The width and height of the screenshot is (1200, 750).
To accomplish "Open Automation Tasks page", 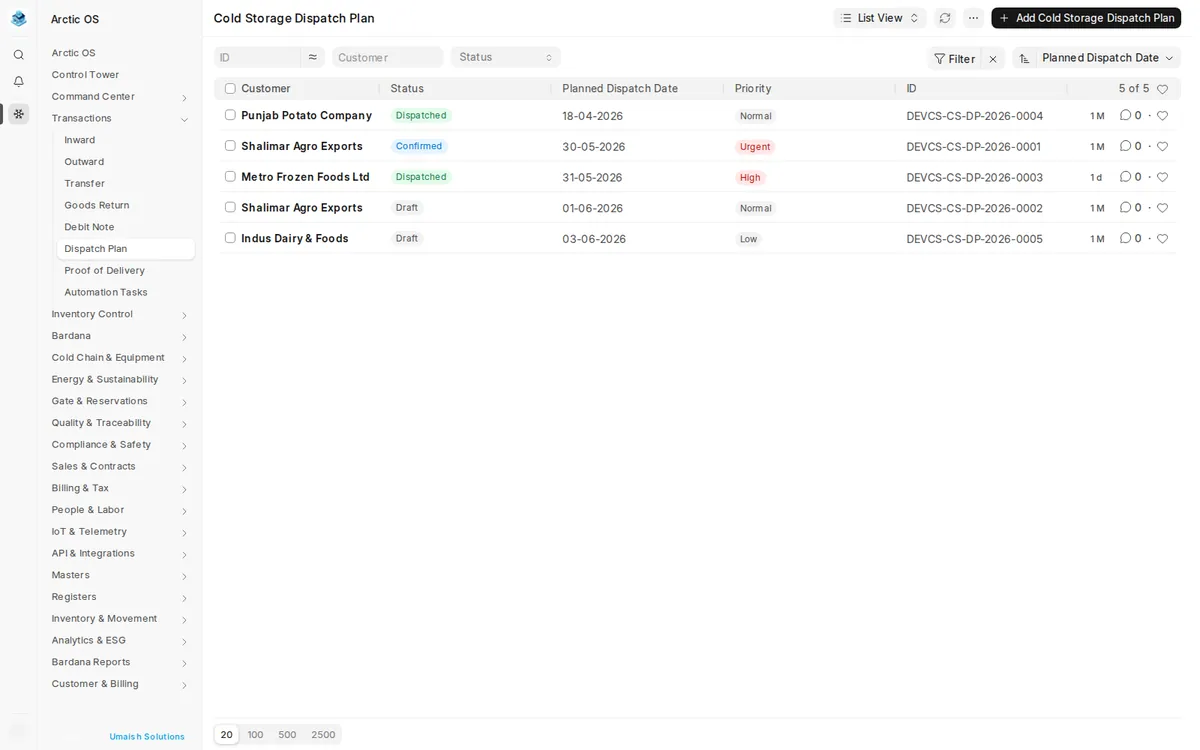I will tap(106, 292).
